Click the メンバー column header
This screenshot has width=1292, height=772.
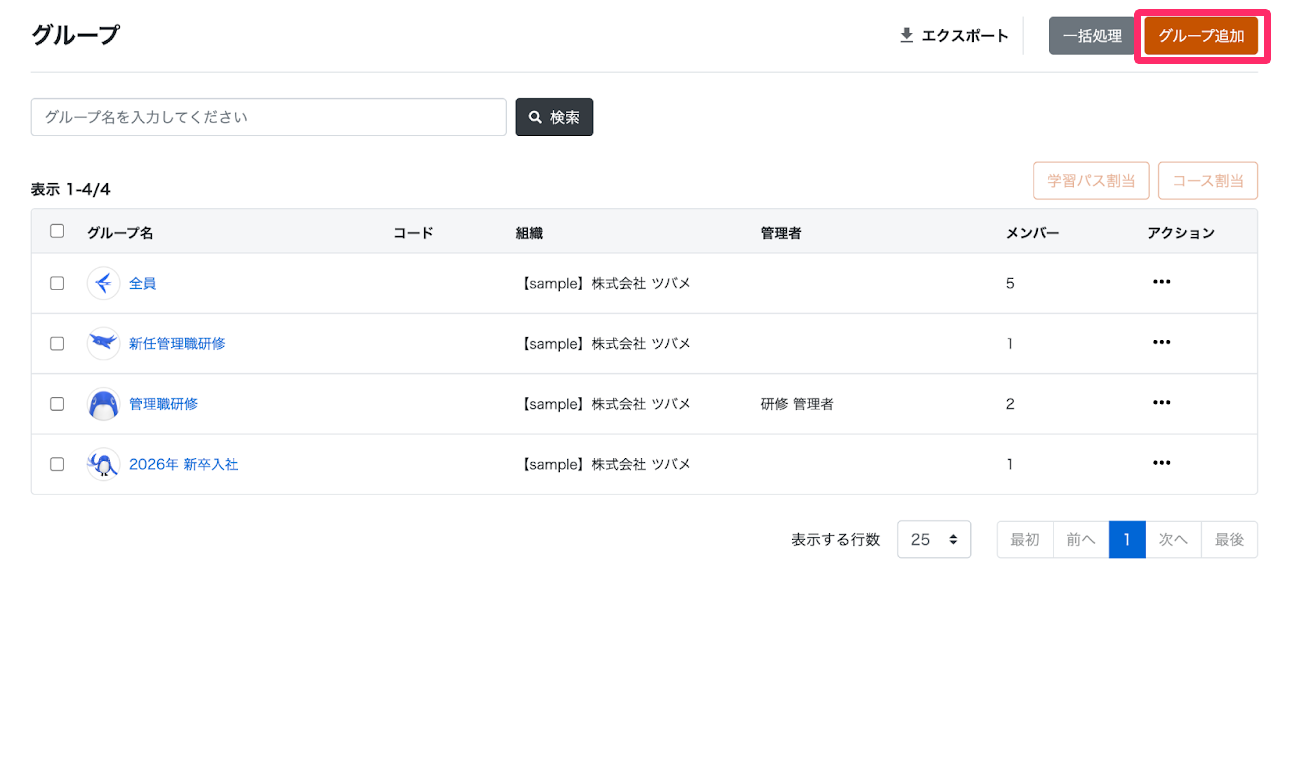[x=1032, y=233]
